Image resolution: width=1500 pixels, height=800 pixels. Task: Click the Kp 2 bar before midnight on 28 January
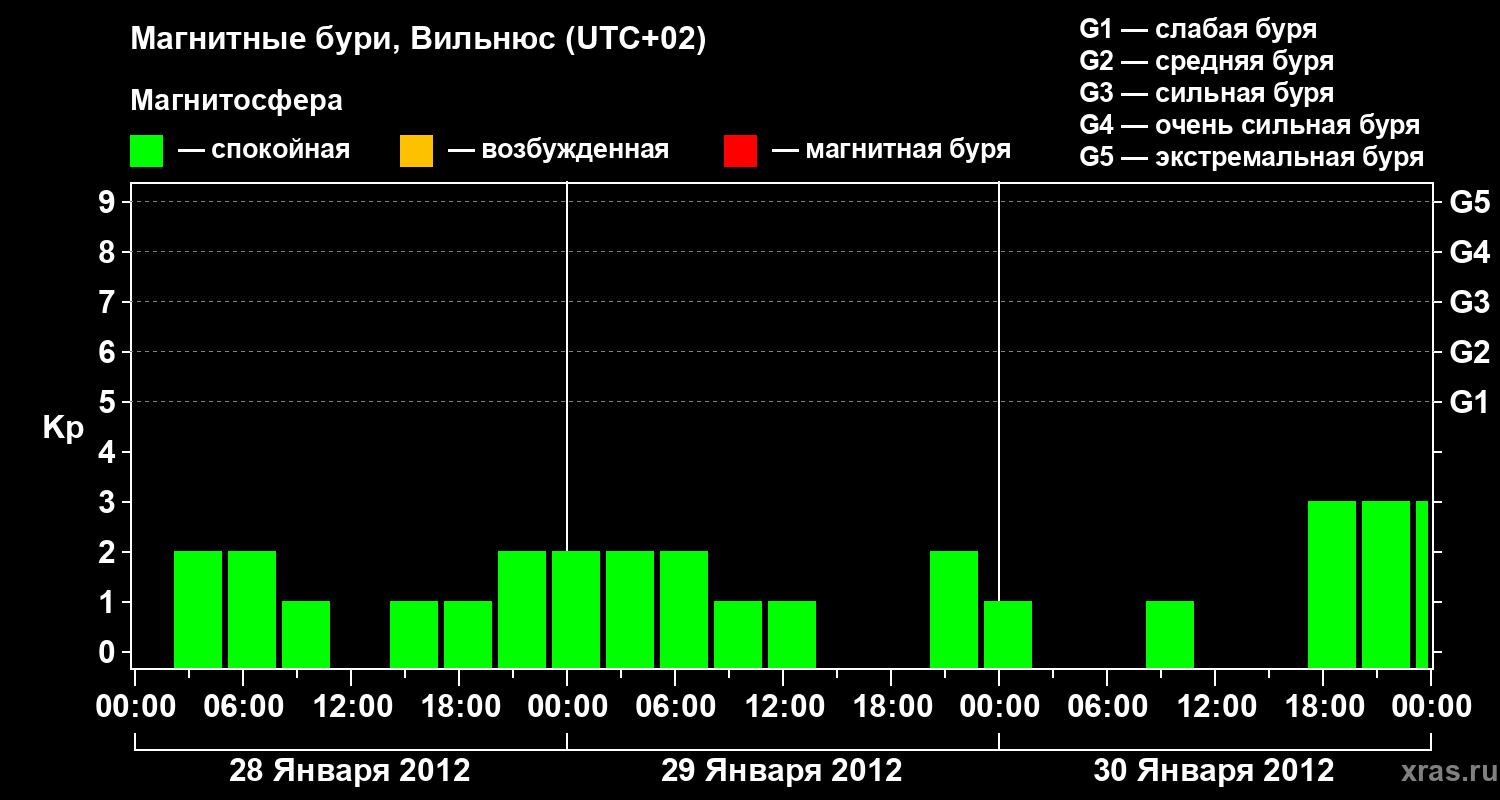(522, 609)
